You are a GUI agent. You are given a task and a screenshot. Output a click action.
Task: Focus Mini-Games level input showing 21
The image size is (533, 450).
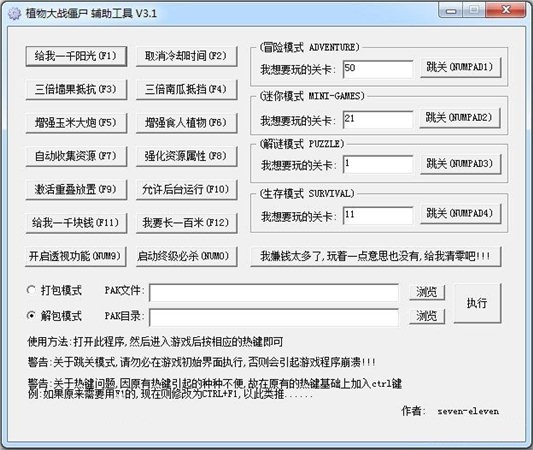[x=378, y=120]
